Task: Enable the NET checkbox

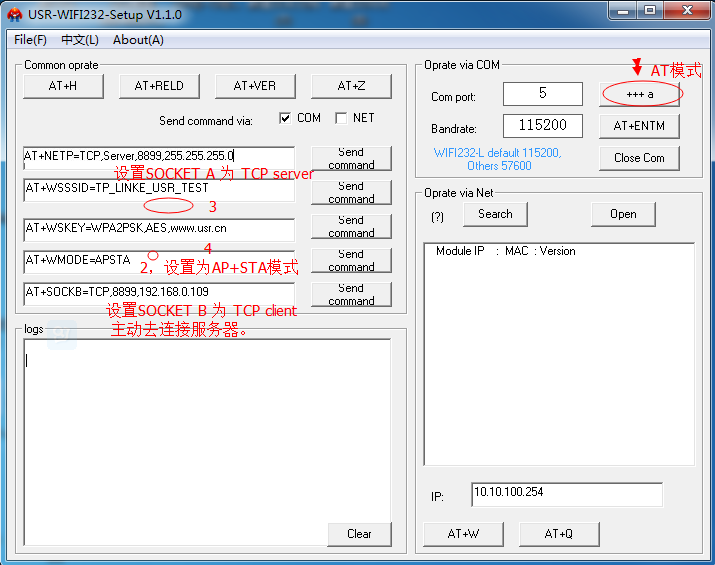Action: 341,118
